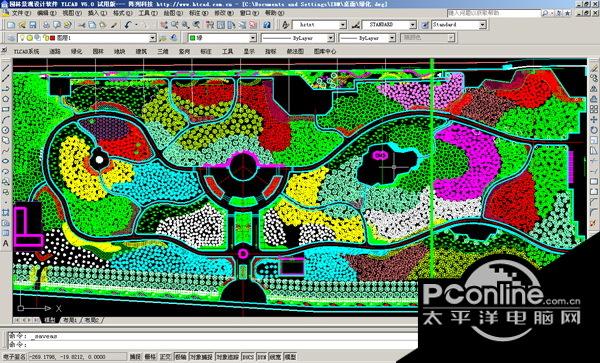The width and height of the screenshot is (600, 363).
Task: Toggle 栅格 grid display in status bar
Action: (x=150, y=356)
